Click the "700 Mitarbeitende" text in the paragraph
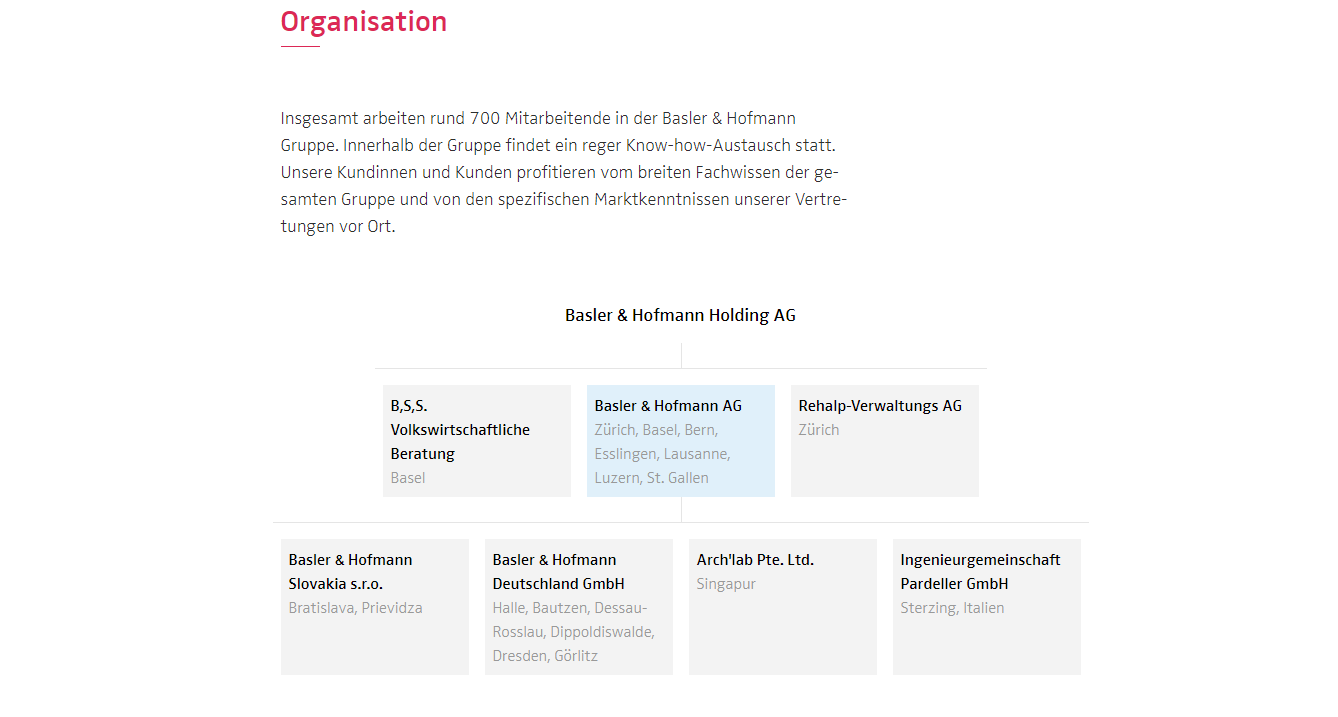Image resolution: width=1338 pixels, height=717 pixels. click(x=535, y=118)
